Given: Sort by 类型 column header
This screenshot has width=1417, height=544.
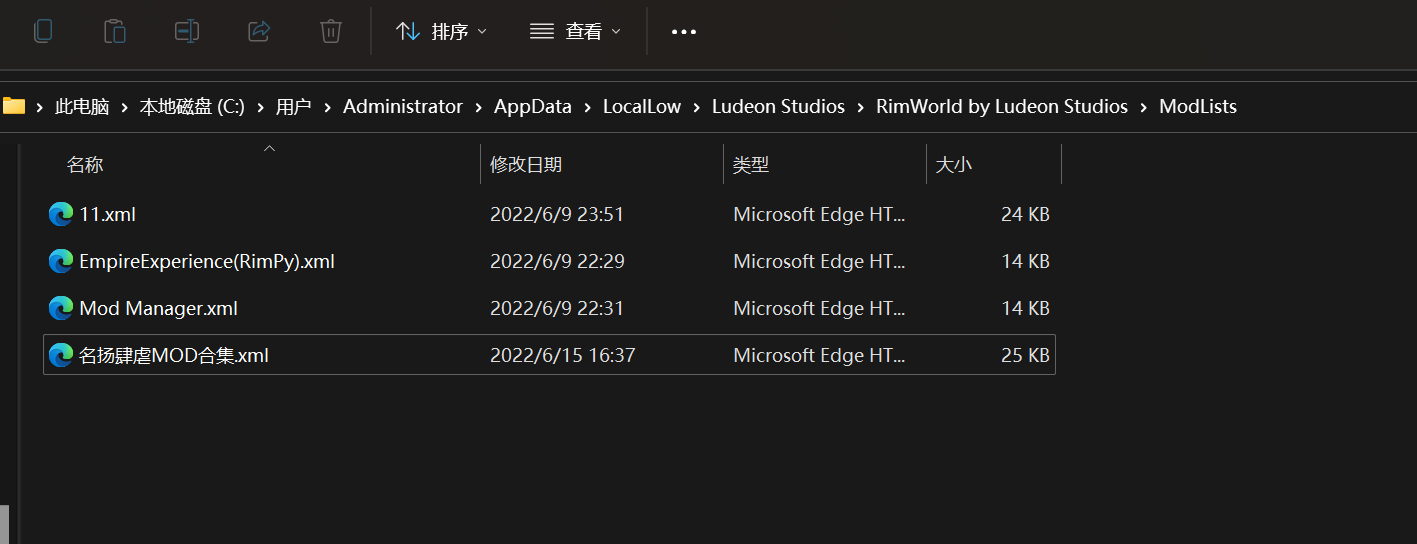Looking at the screenshot, I should (751, 165).
